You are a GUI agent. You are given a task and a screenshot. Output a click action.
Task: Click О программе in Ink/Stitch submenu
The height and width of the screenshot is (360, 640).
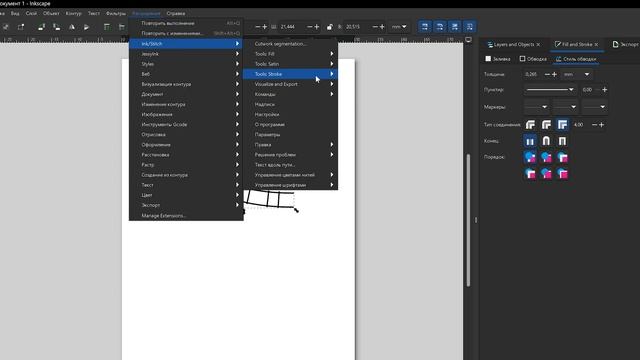click(290, 124)
